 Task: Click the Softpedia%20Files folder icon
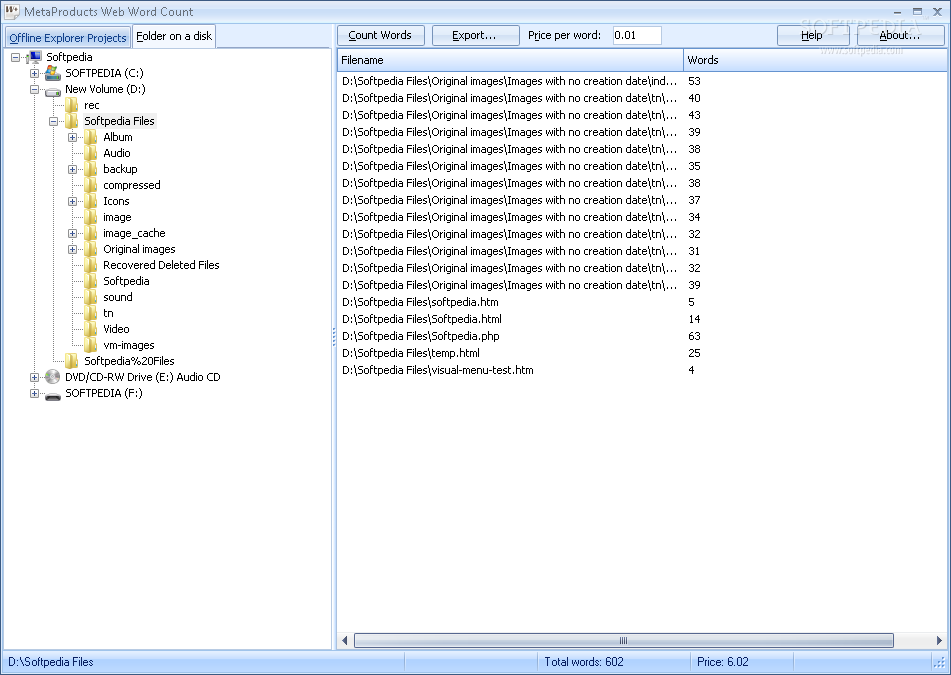pos(72,361)
